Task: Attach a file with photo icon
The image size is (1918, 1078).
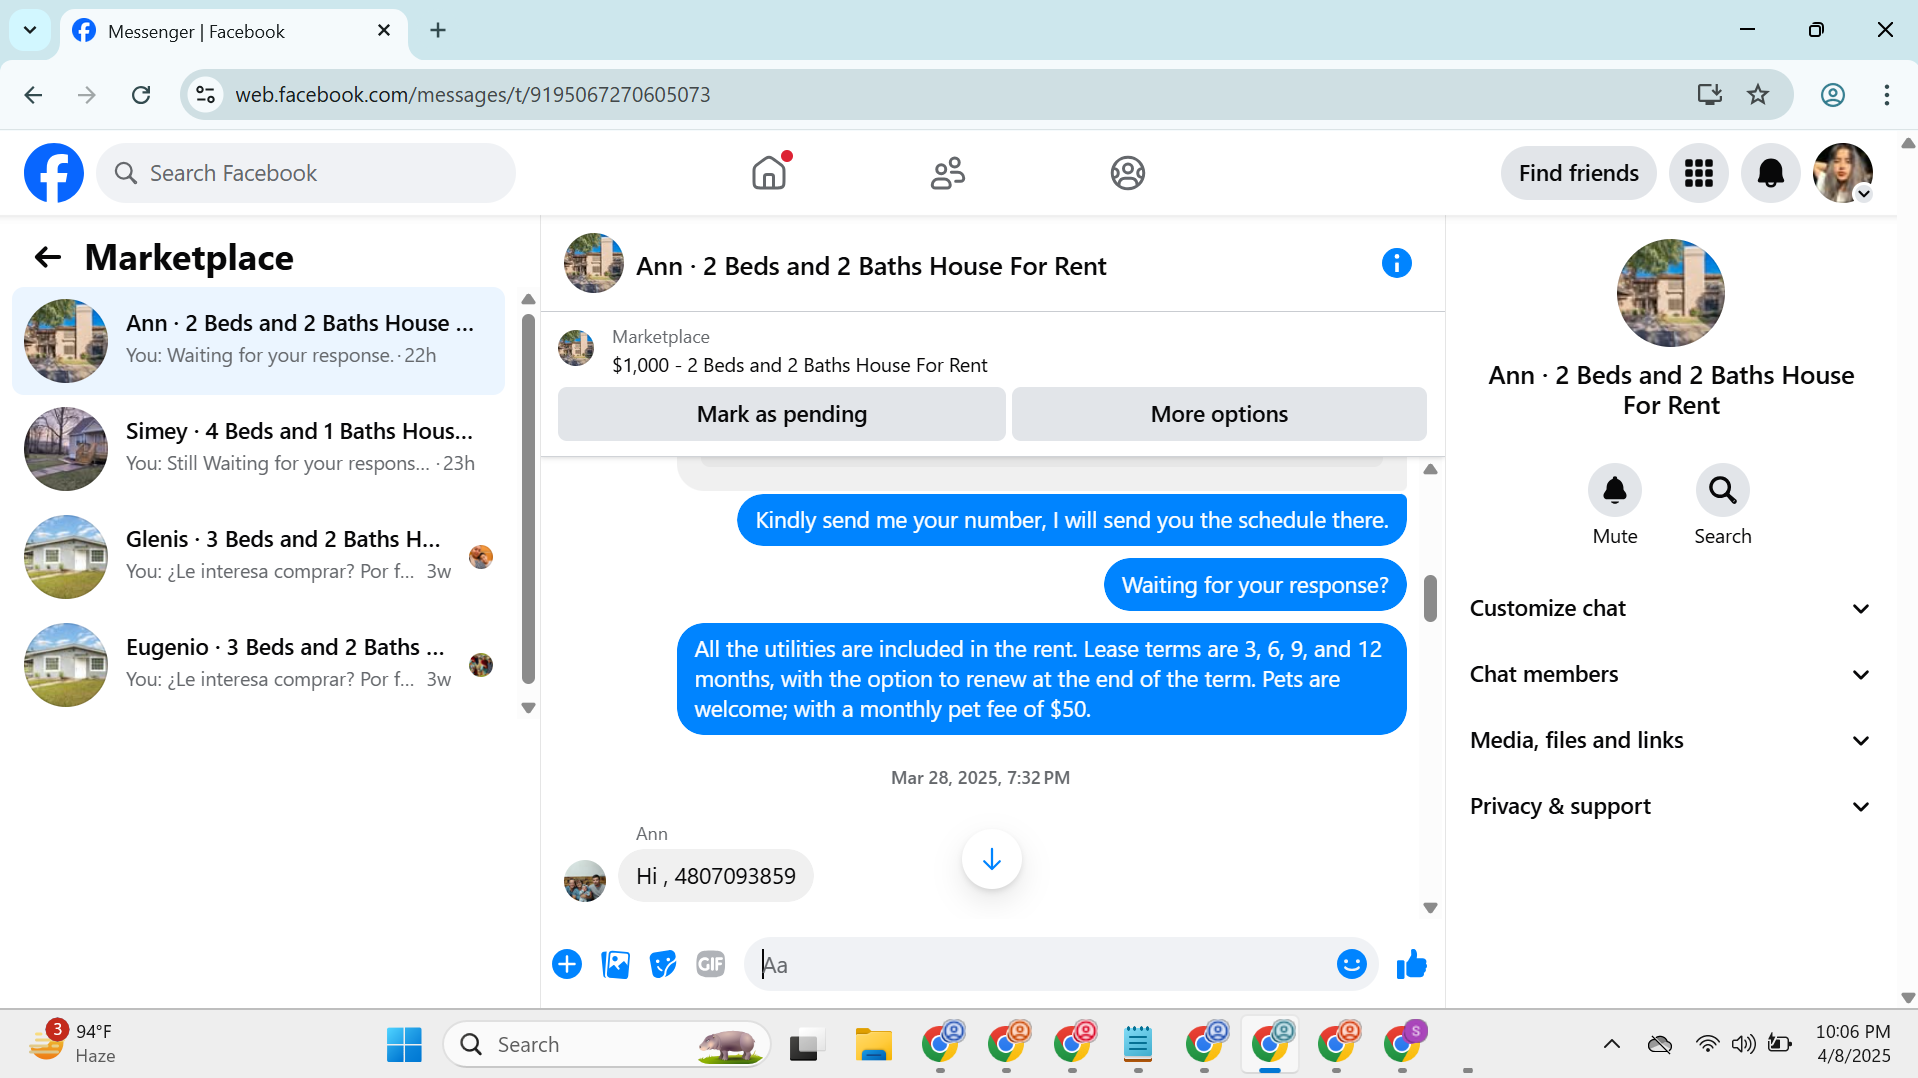Action: click(x=615, y=964)
